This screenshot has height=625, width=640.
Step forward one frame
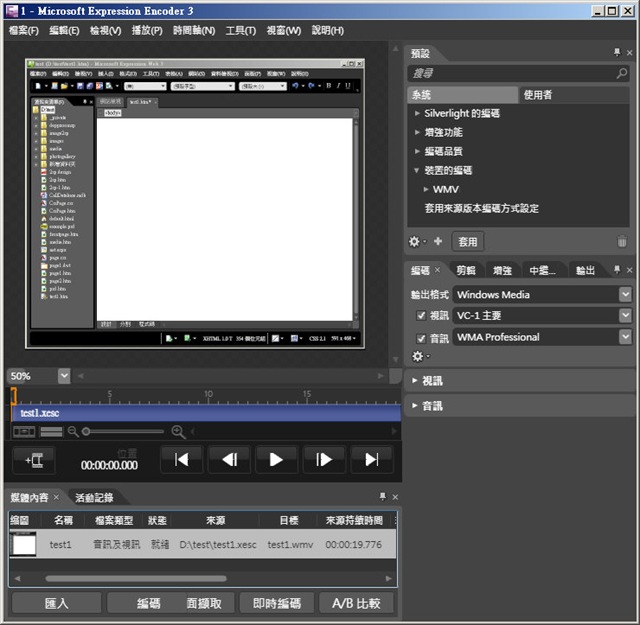(323, 459)
